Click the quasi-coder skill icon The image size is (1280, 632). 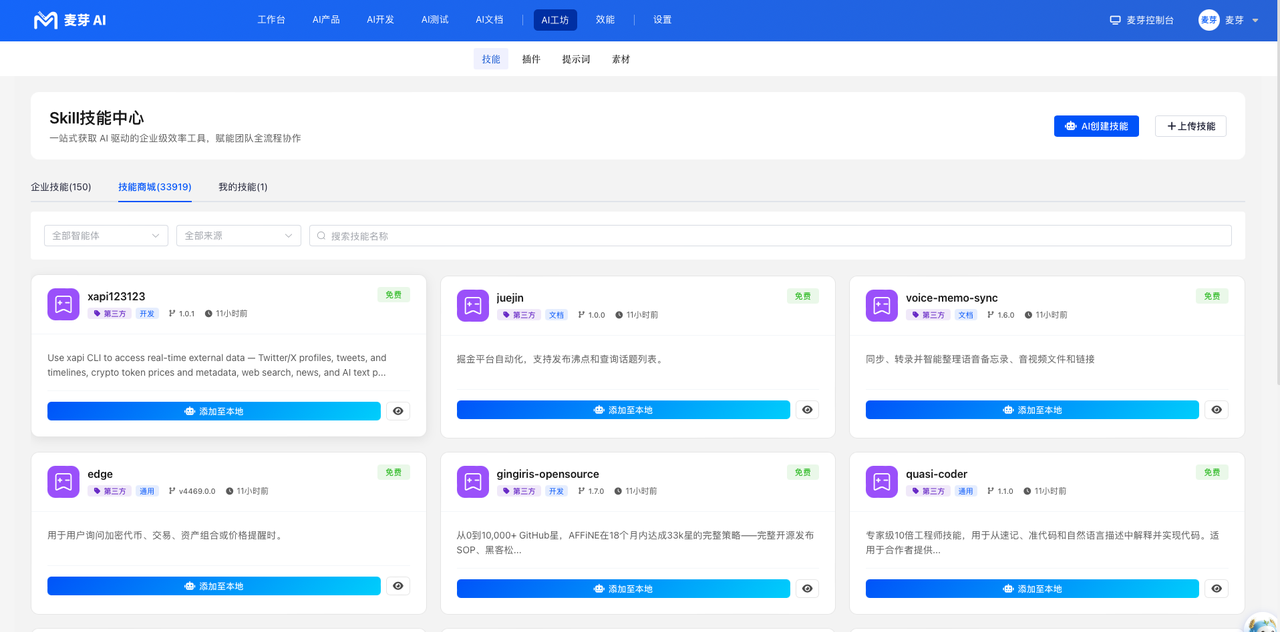point(882,482)
